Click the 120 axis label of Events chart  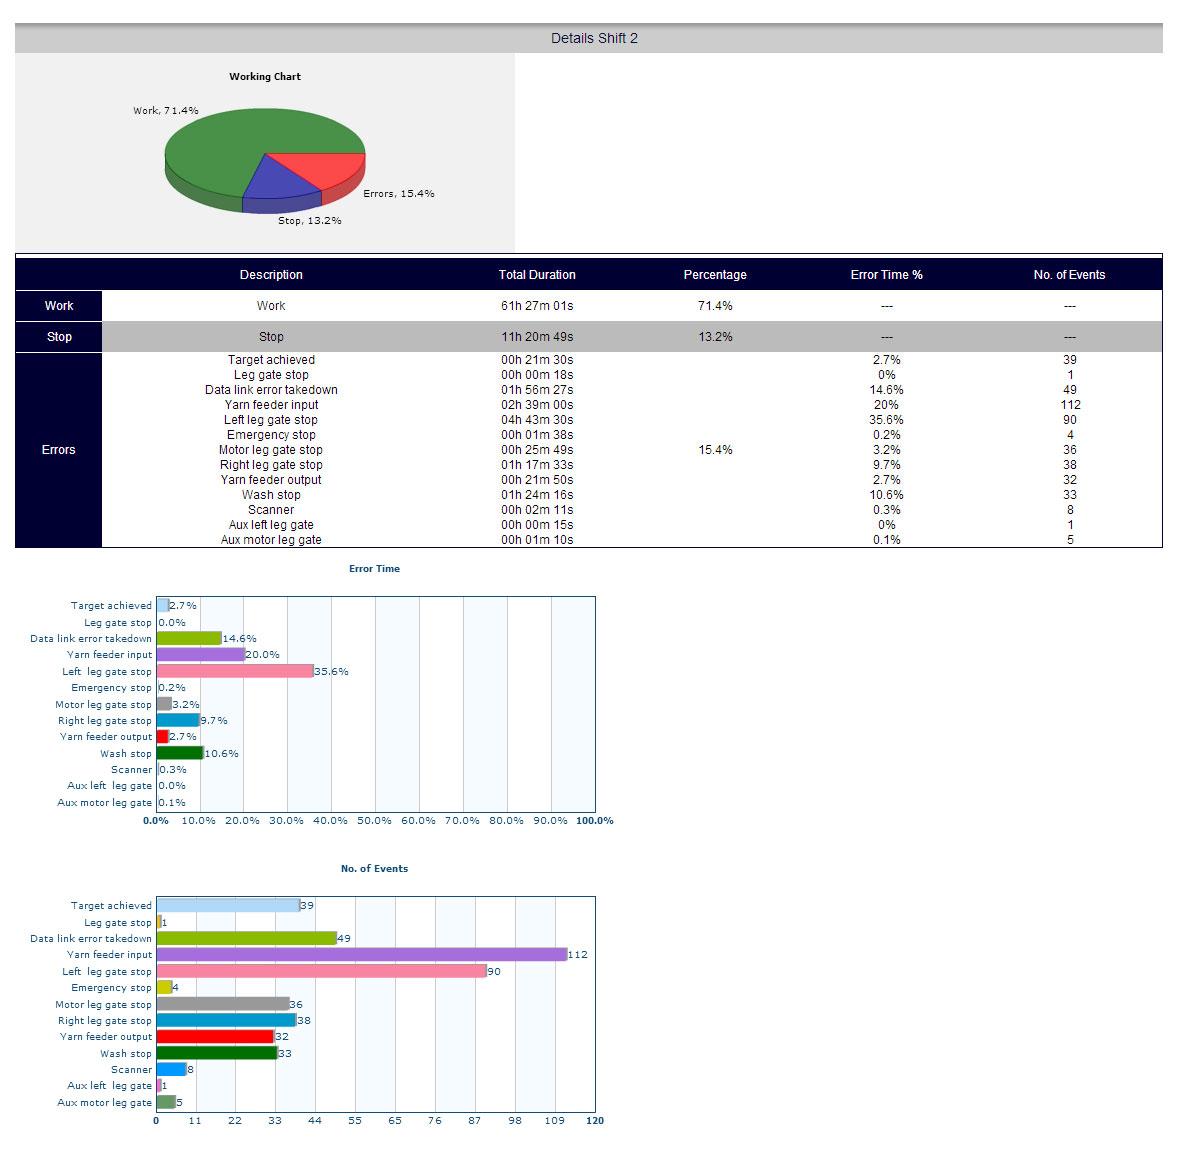pos(595,1121)
